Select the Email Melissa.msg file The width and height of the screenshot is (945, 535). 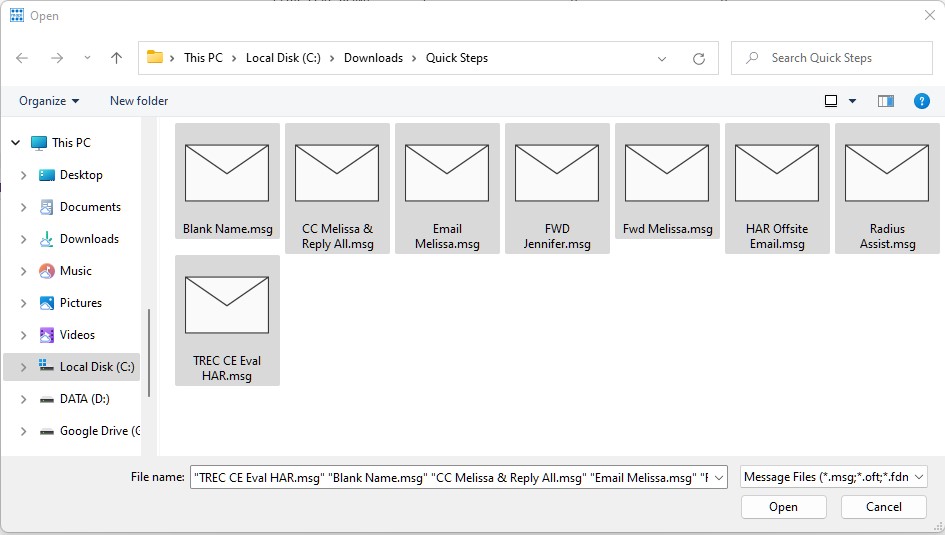[x=447, y=189]
